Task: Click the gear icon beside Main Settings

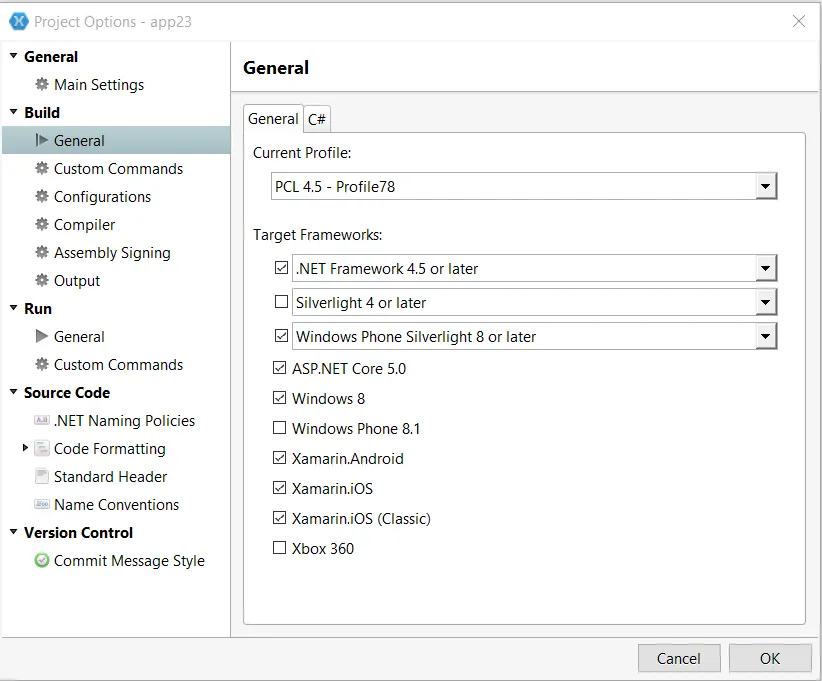Action: [42, 85]
